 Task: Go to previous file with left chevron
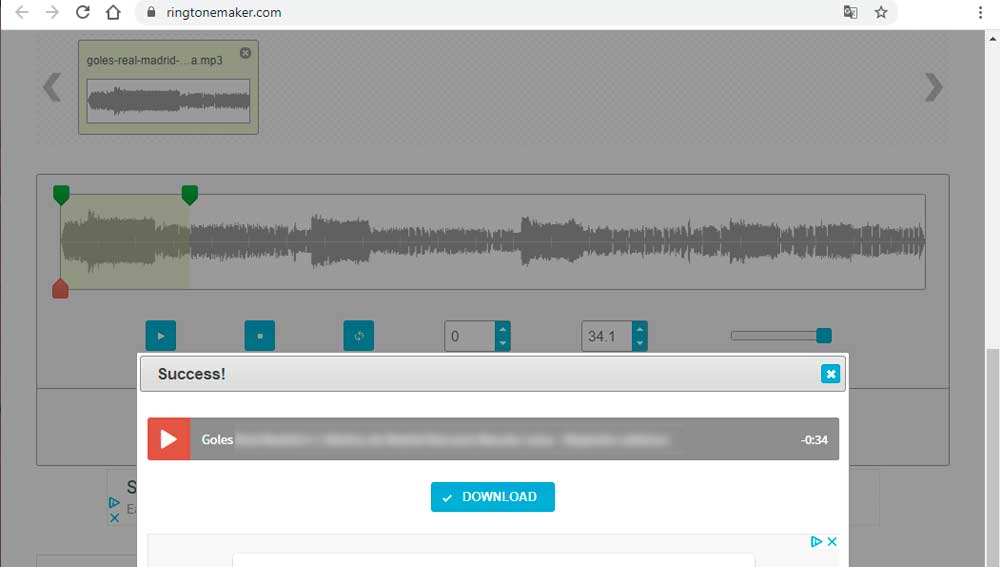pos(52,88)
